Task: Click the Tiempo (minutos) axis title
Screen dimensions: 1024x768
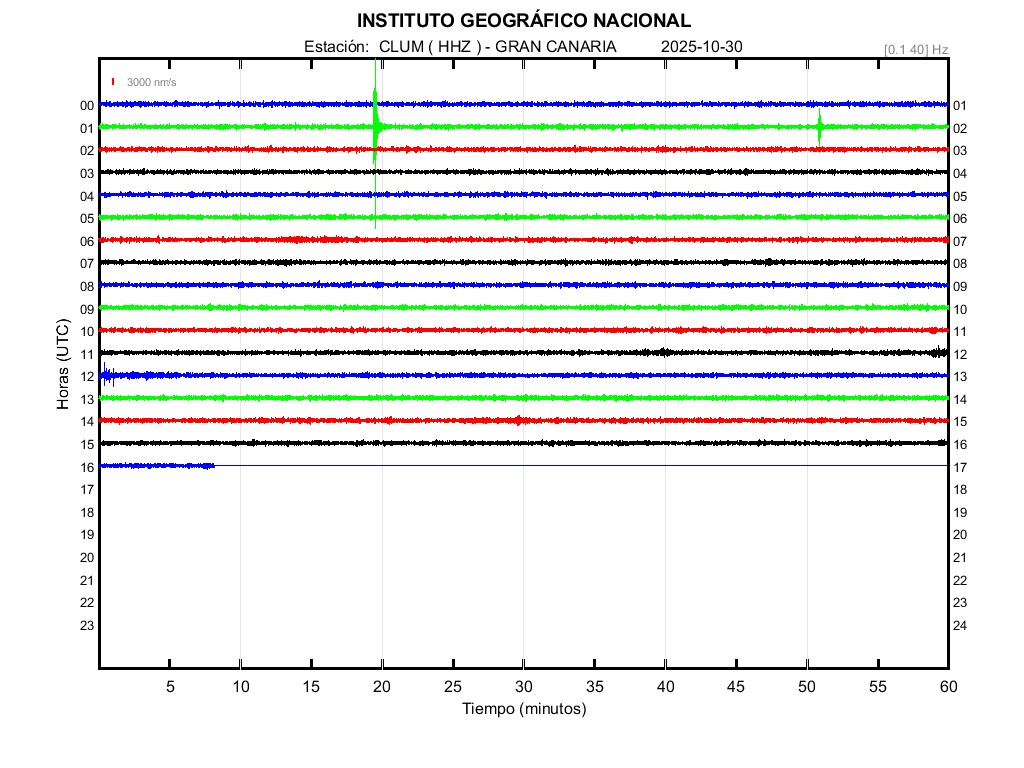Action: point(524,709)
